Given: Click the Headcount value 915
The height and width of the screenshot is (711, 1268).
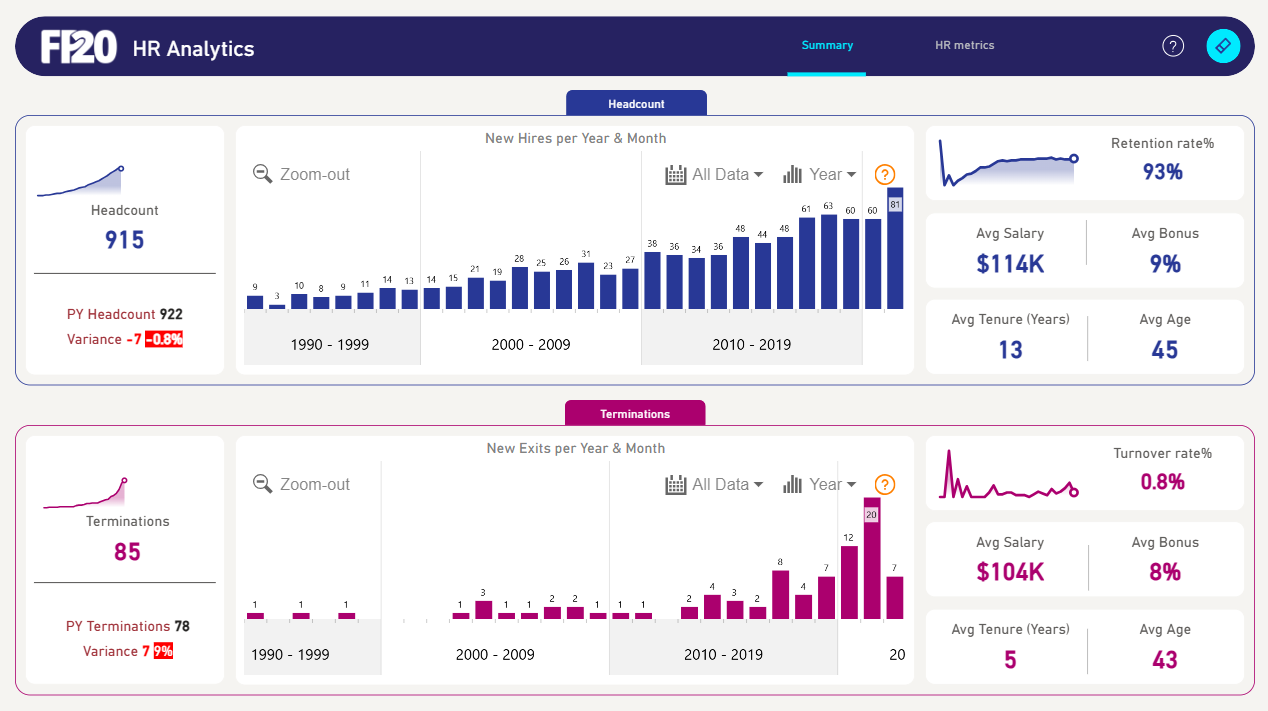Looking at the screenshot, I should point(125,240).
